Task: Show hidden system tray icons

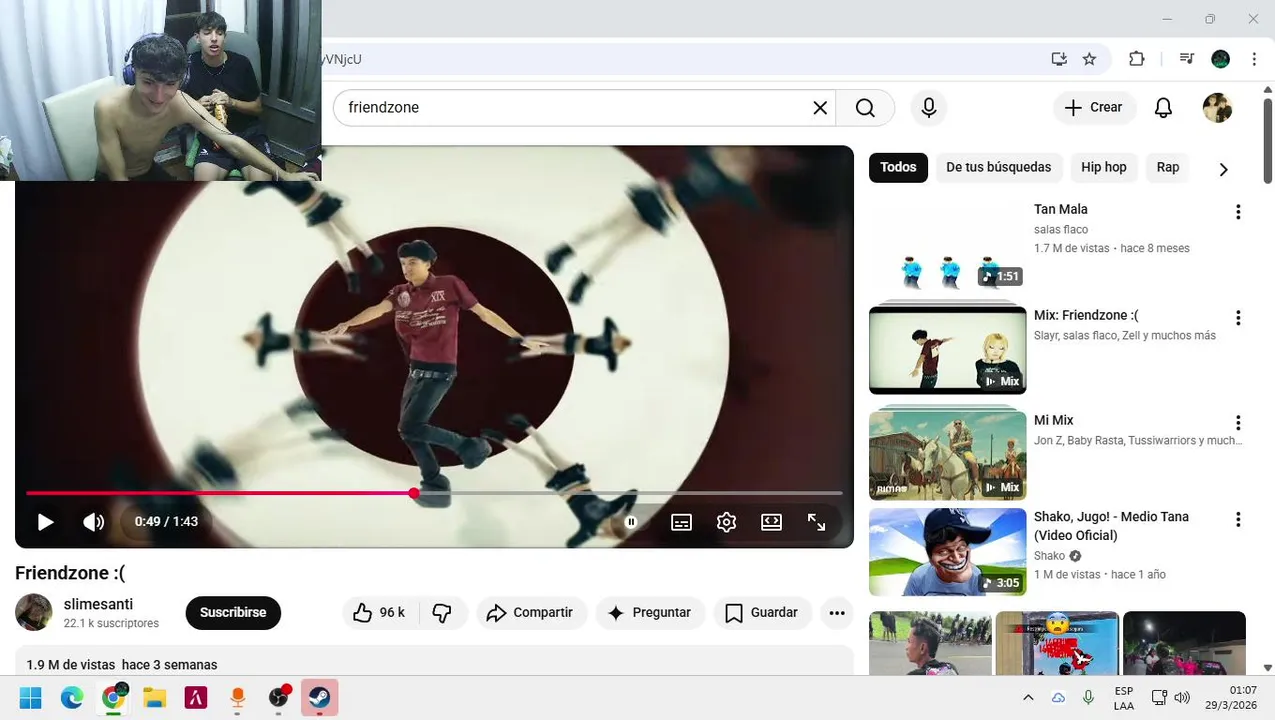Action: 1028,698
